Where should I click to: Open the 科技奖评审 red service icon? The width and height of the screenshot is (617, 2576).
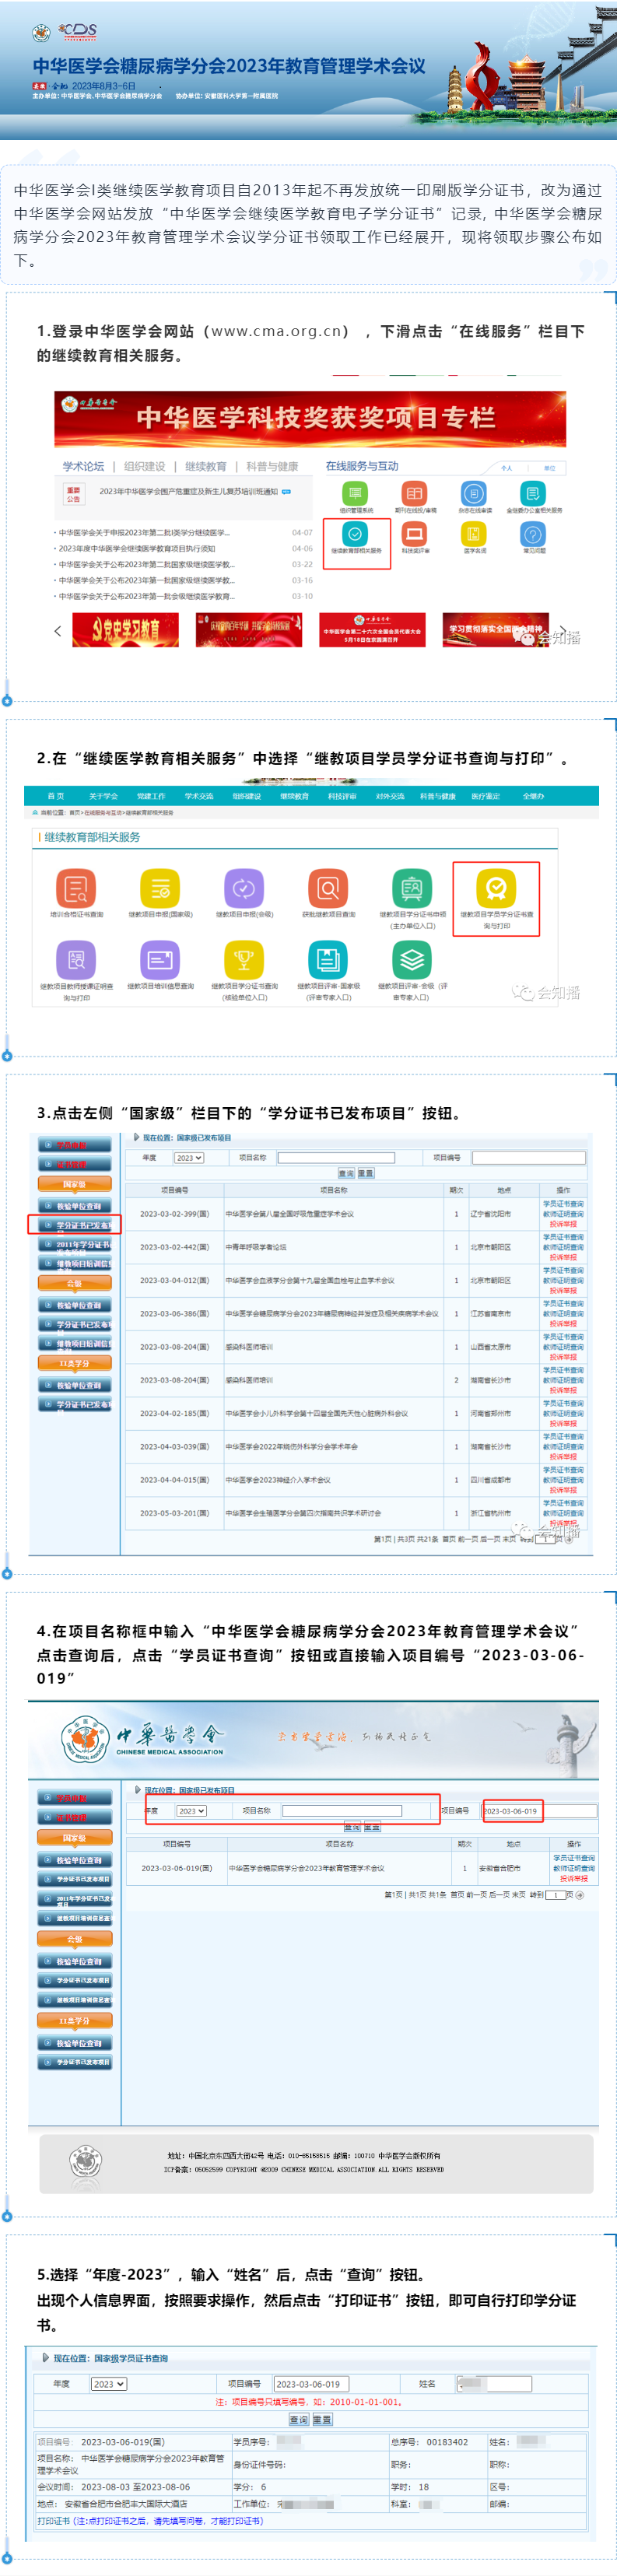pos(414,535)
